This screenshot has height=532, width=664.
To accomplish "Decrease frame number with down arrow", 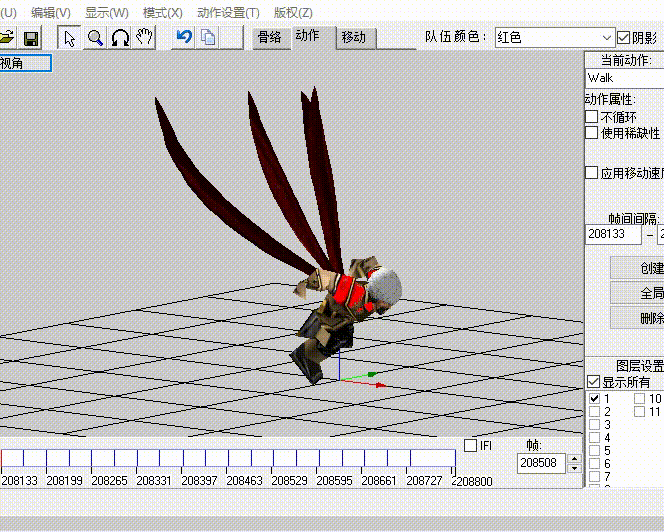I will pyautogui.click(x=574, y=468).
